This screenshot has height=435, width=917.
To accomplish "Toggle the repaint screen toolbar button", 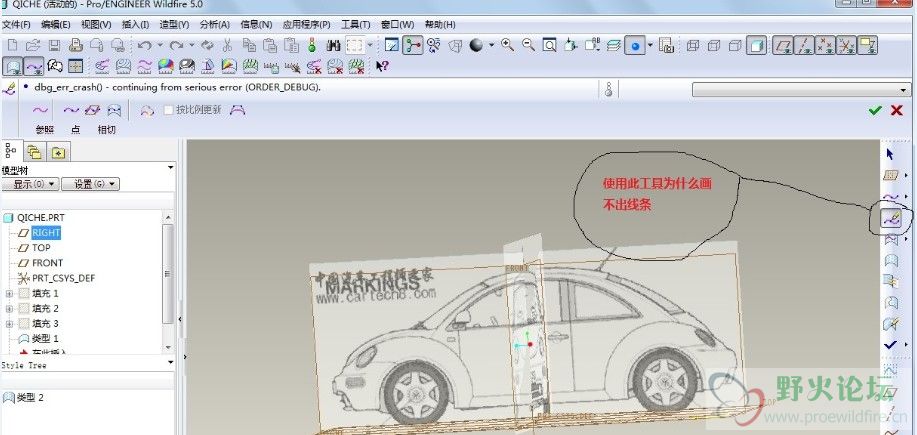I will [x=391, y=45].
